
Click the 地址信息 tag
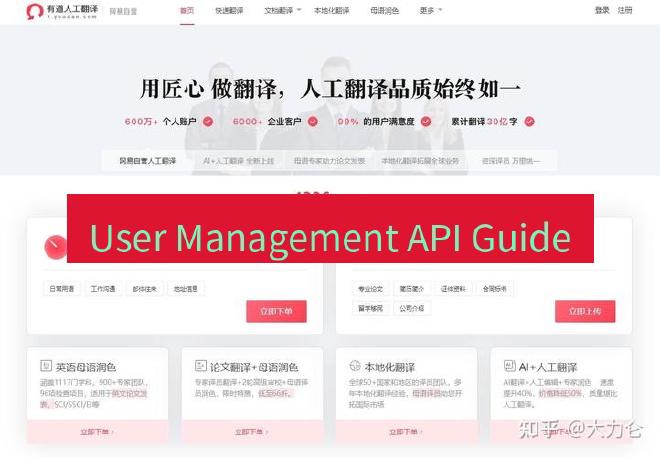coord(186,289)
